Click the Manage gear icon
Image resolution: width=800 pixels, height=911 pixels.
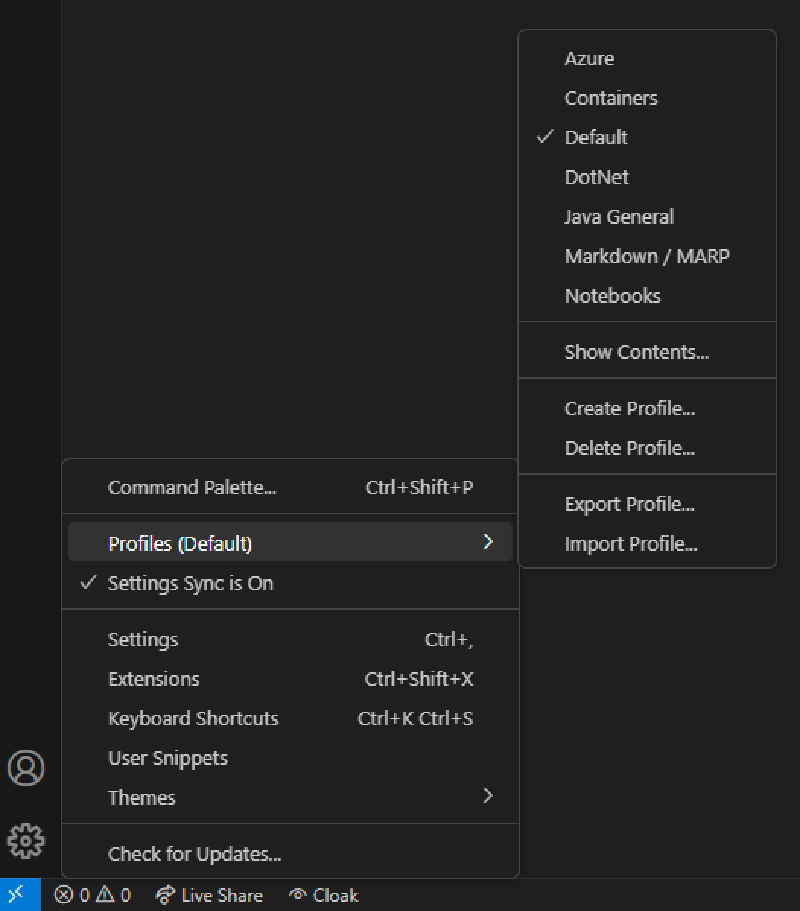(26, 840)
